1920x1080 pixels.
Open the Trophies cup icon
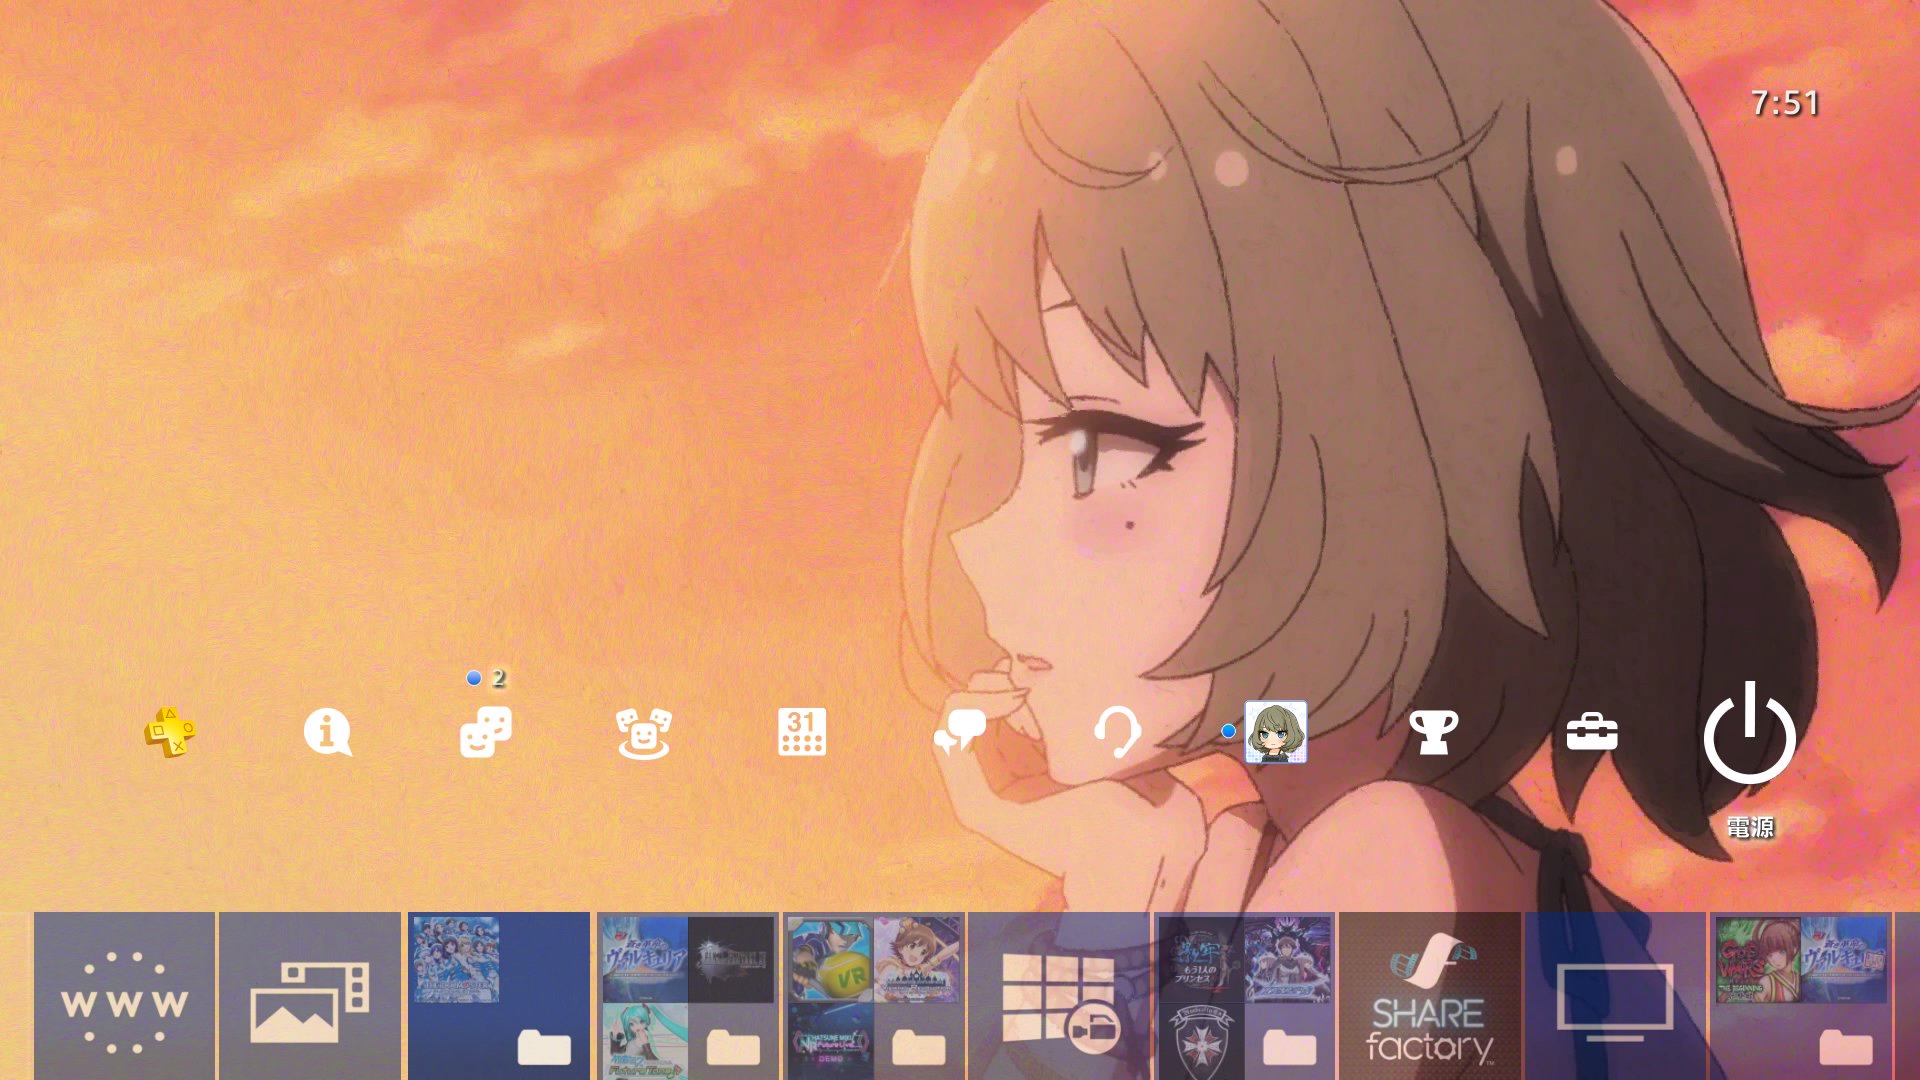(x=1433, y=733)
